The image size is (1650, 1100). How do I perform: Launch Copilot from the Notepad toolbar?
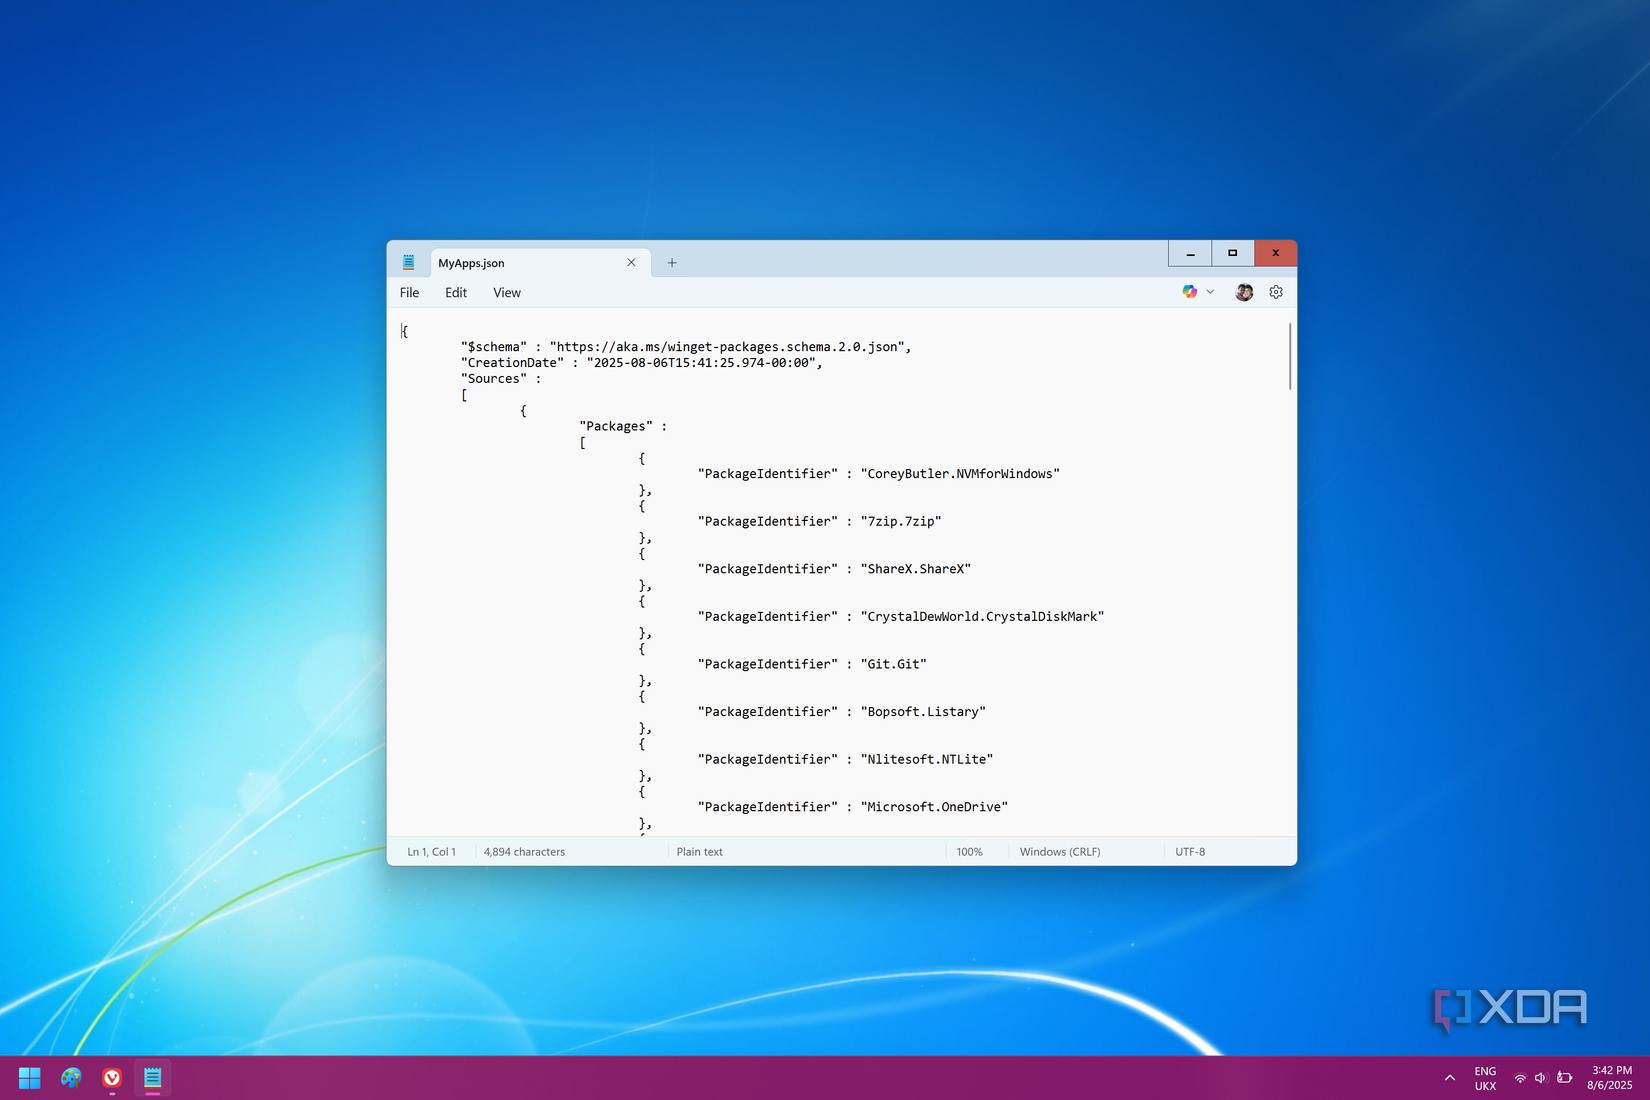pyautogui.click(x=1189, y=291)
